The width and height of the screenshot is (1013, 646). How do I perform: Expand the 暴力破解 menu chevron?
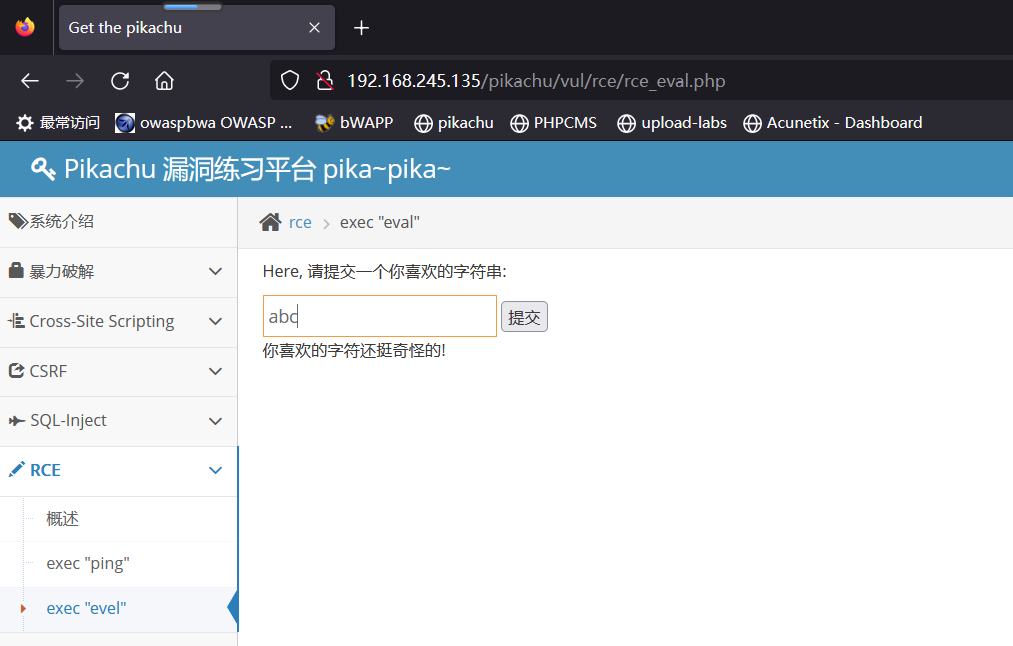[x=216, y=271]
